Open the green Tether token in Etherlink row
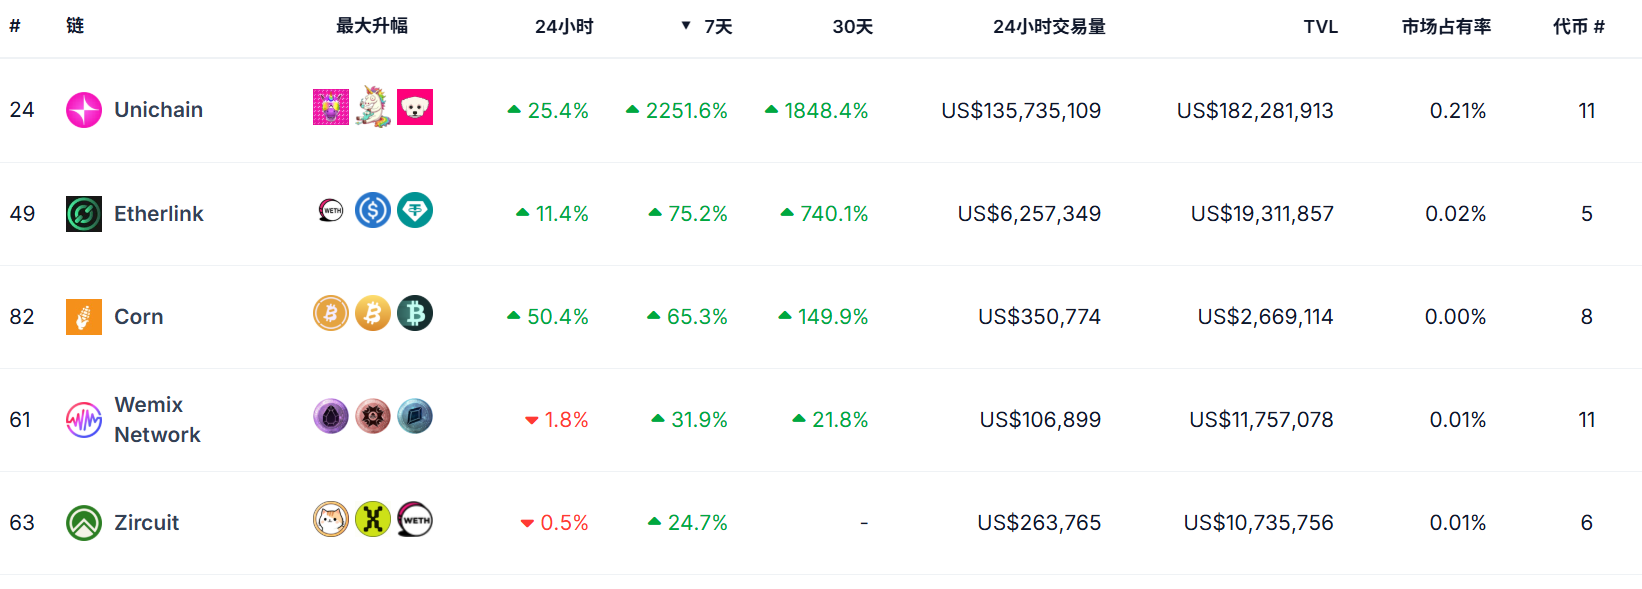The width and height of the screenshot is (1642, 589). pos(415,210)
